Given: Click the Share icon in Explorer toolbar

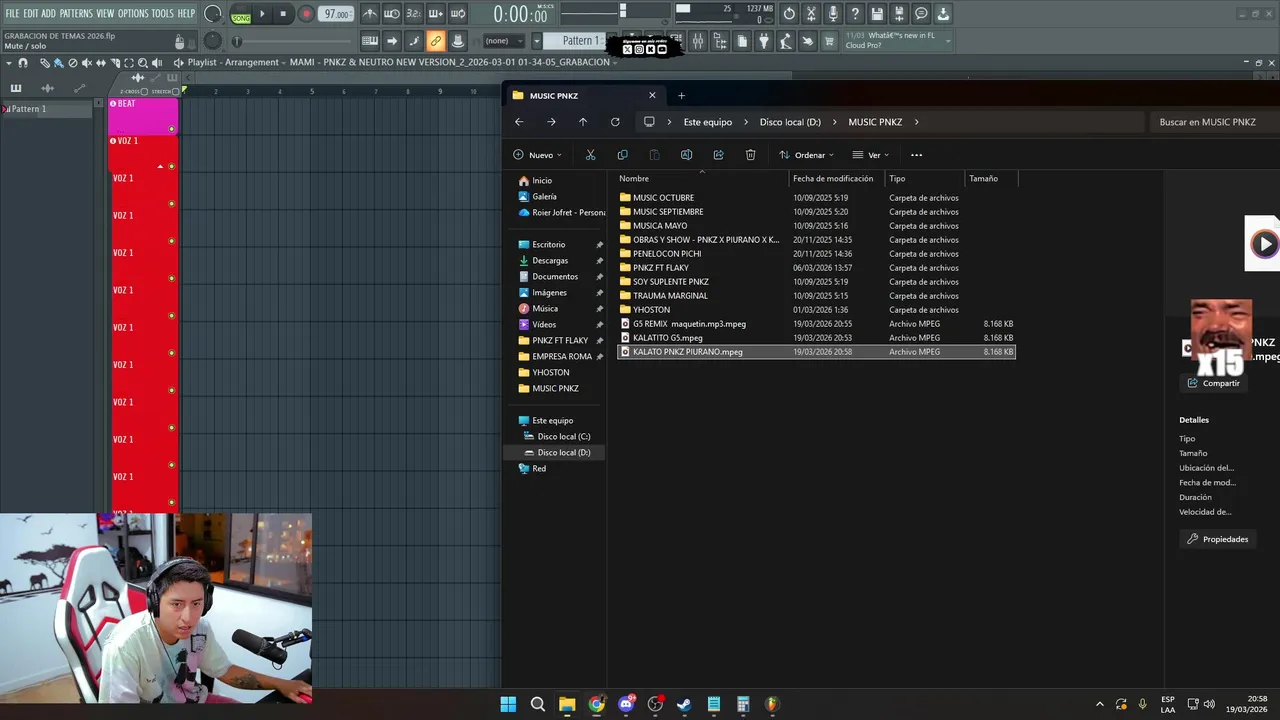Looking at the screenshot, I should tap(718, 155).
